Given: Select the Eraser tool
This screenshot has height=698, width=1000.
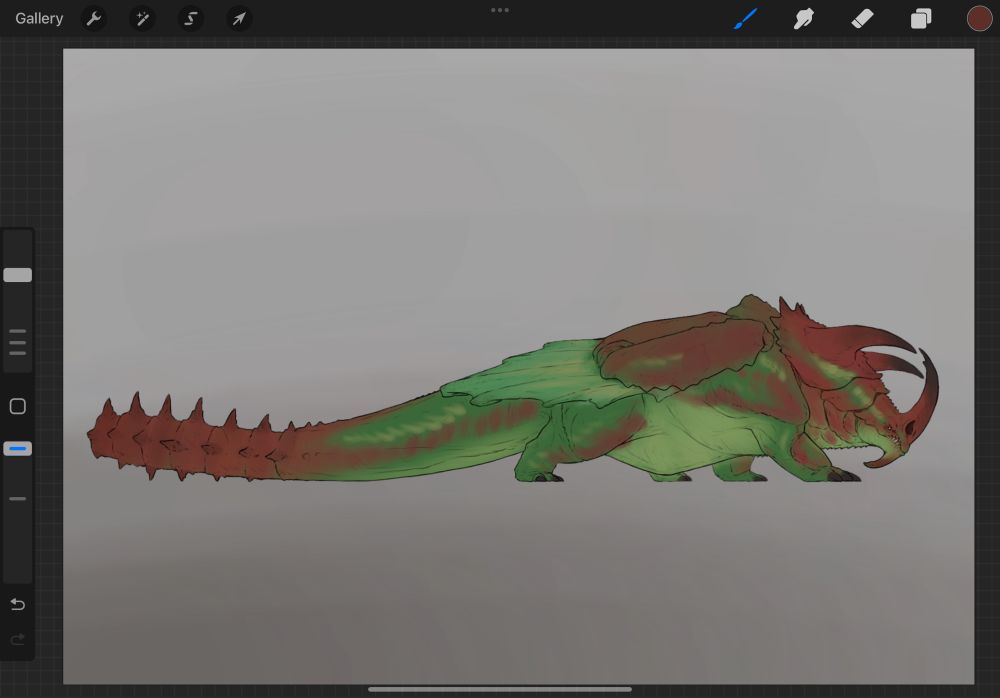Looking at the screenshot, I should click(x=862, y=19).
